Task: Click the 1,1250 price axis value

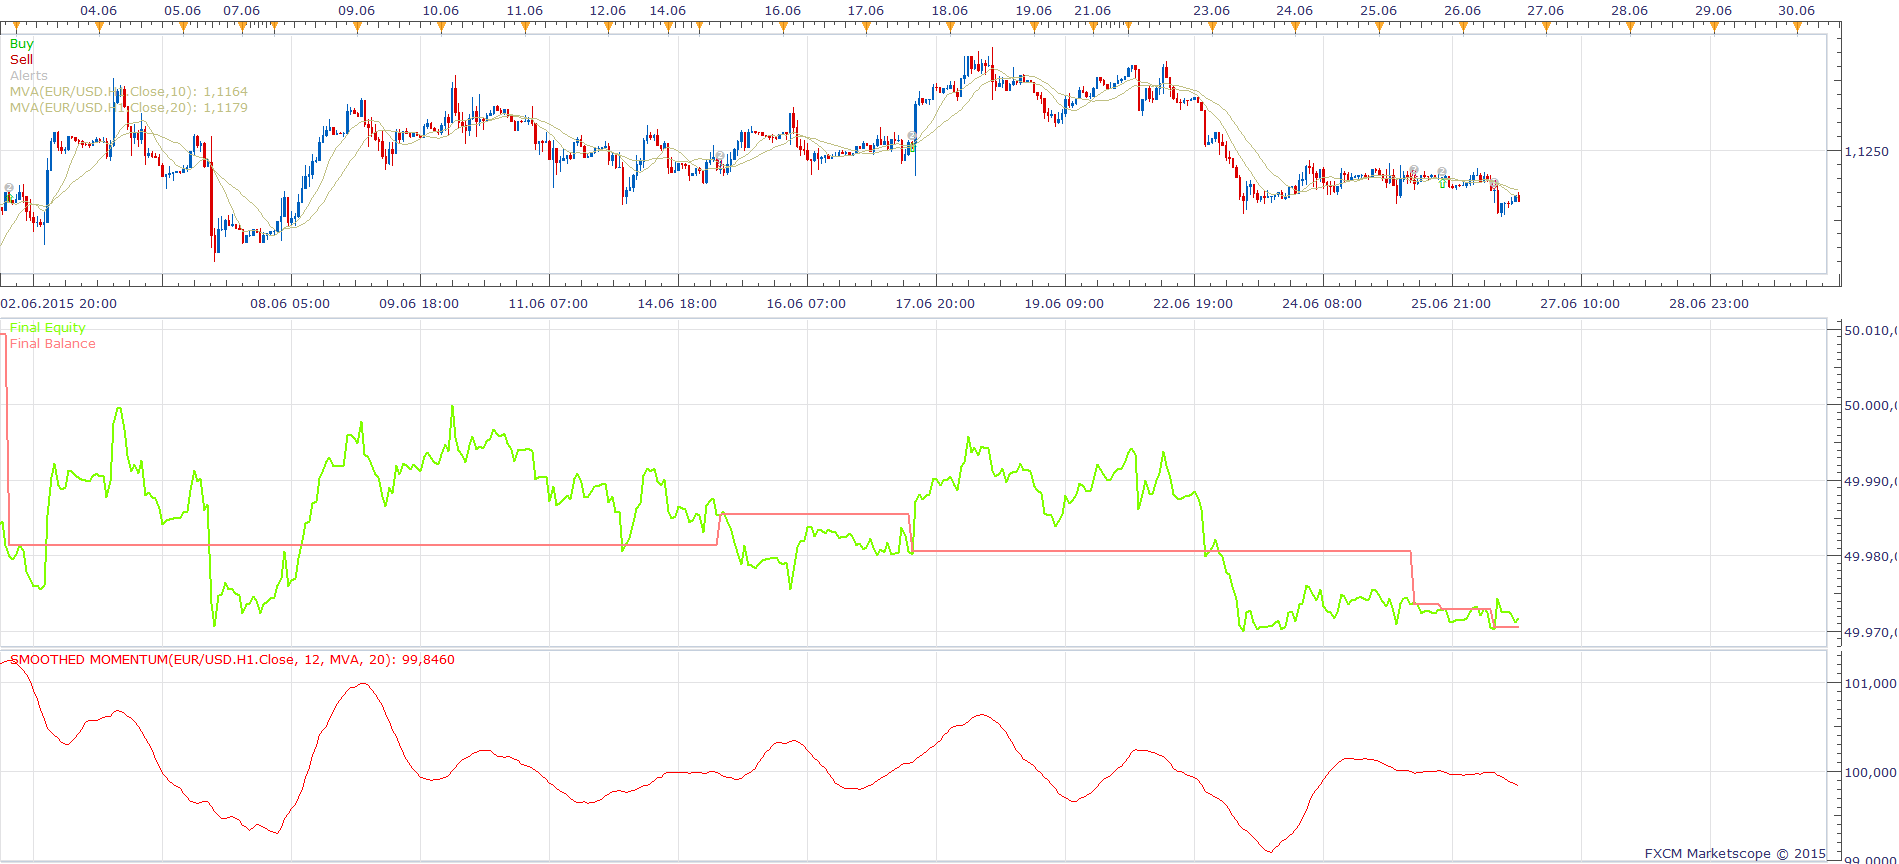Action: (1867, 152)
